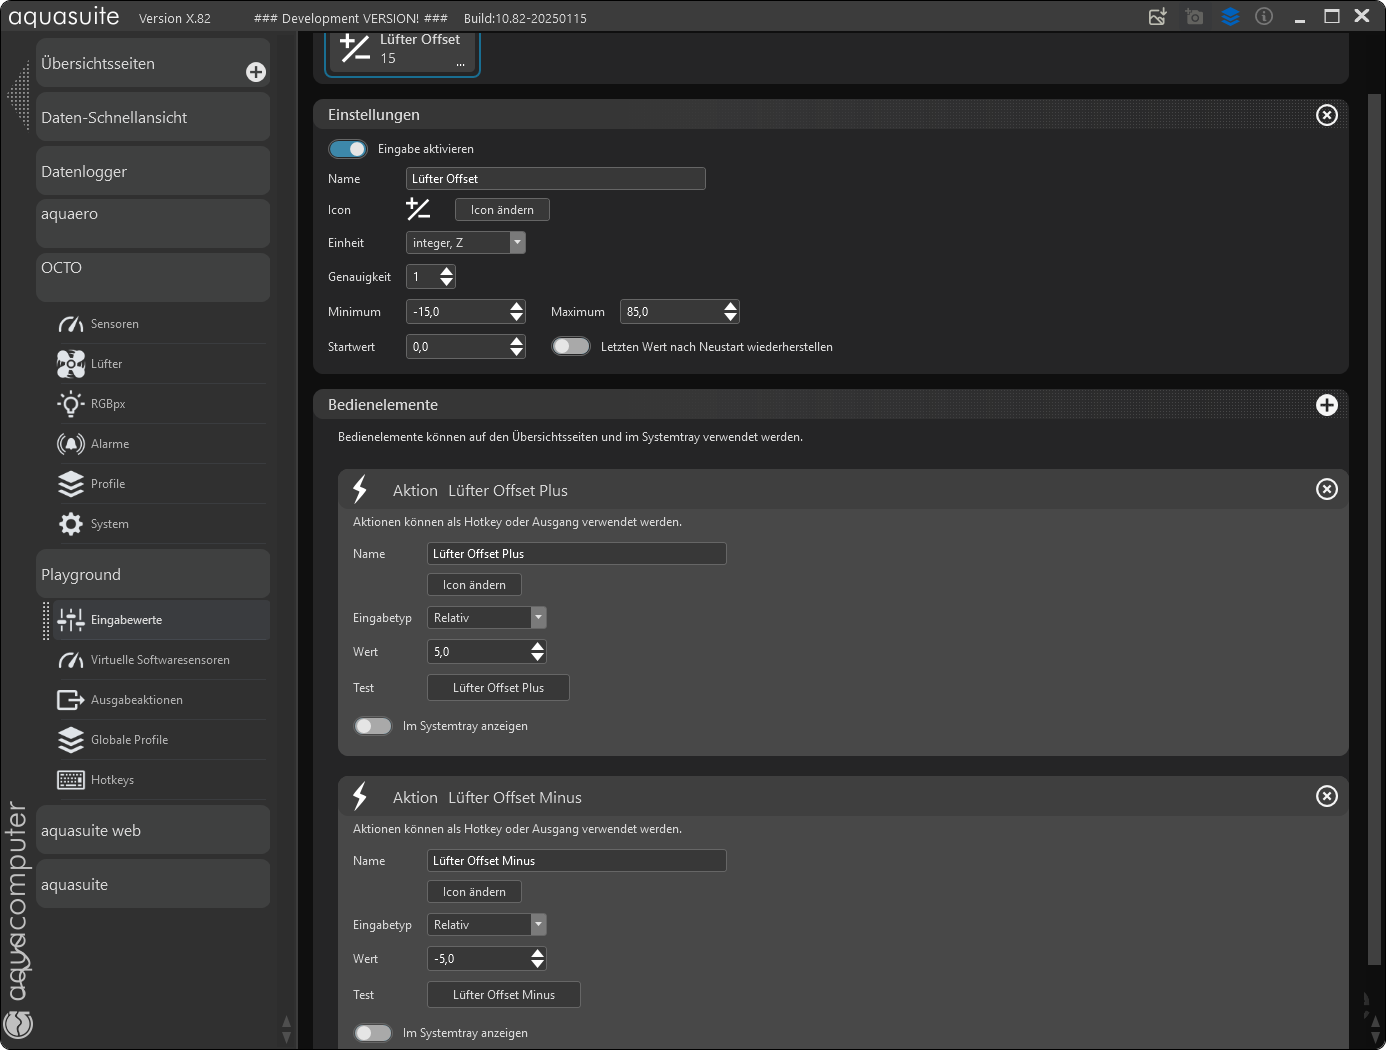Click the layers icon in title bar
This screenshot has width=1386, height=1050.
point(1230,17)
